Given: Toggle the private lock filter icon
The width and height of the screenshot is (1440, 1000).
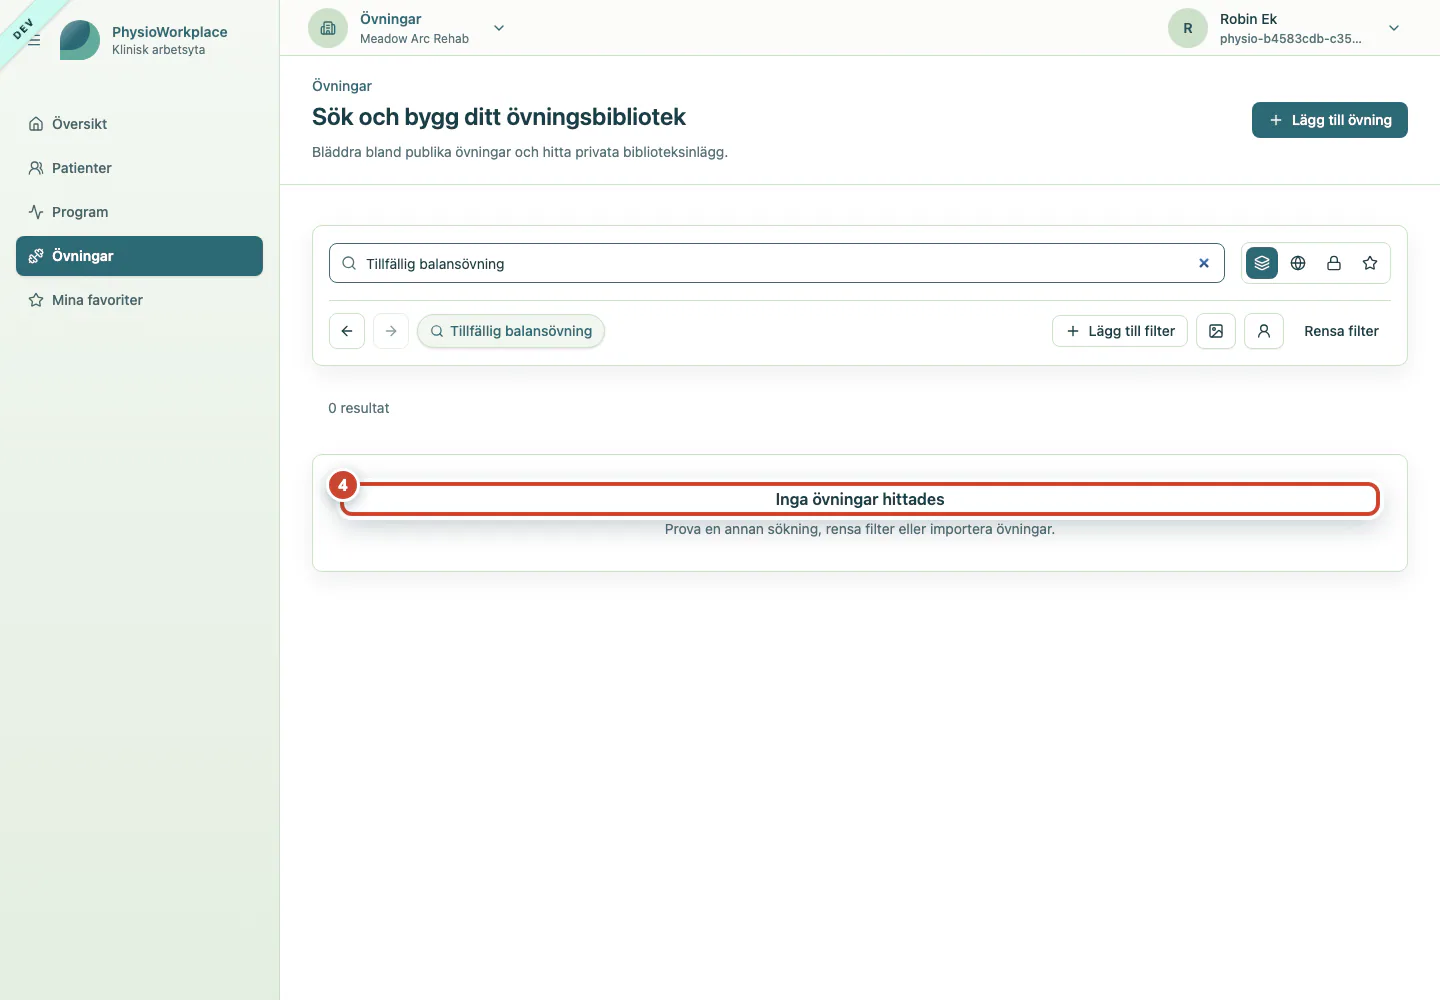Looking at the screenshot, I should tap(1334, 263).
